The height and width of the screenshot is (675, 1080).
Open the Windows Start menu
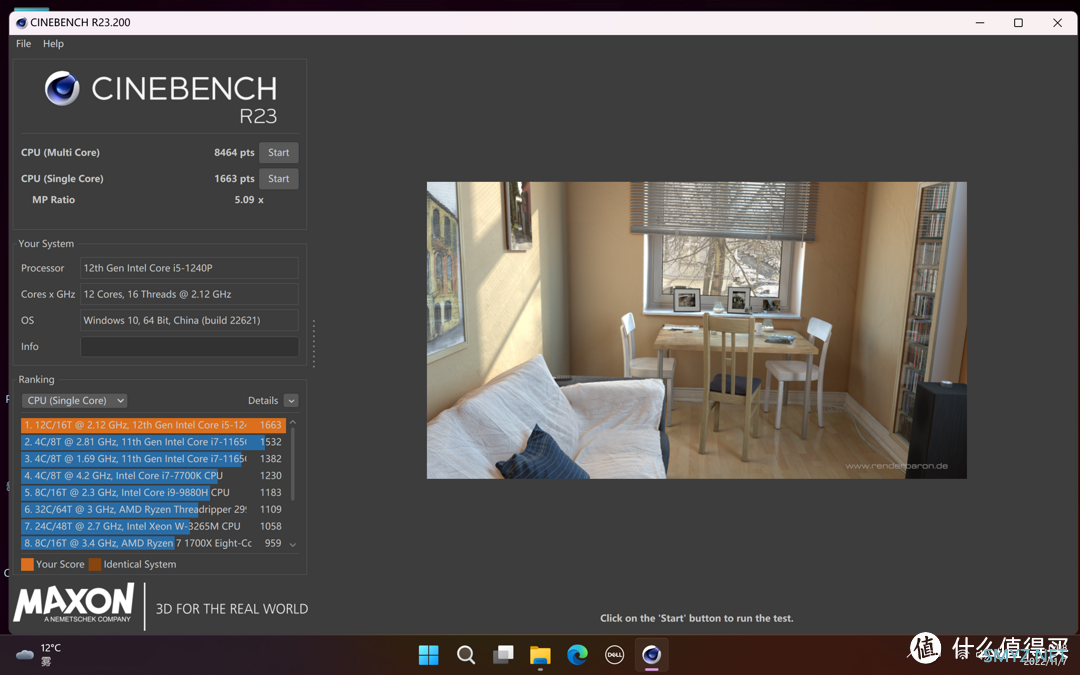[428, 654]
